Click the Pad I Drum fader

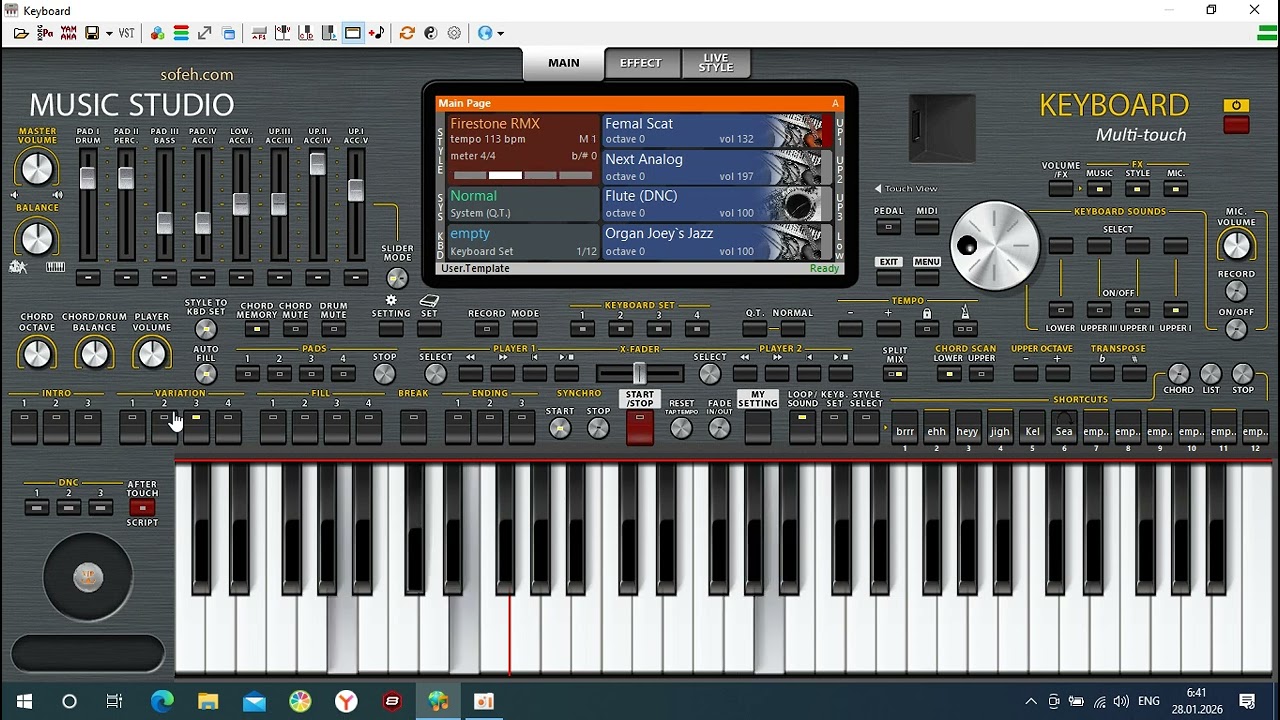pyautogui.click(x=88, y=178)
